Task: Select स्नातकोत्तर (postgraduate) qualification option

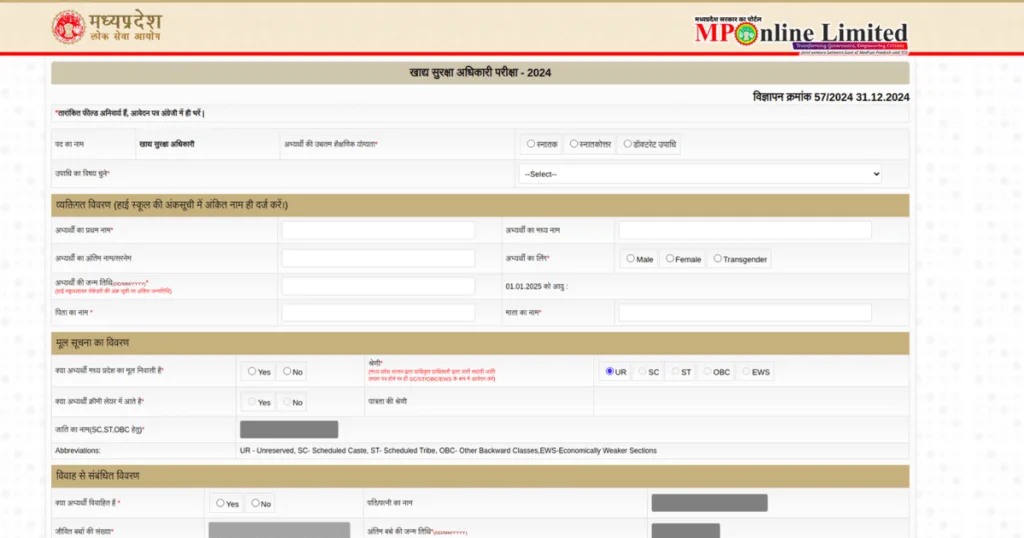Action: coord(574,144)
